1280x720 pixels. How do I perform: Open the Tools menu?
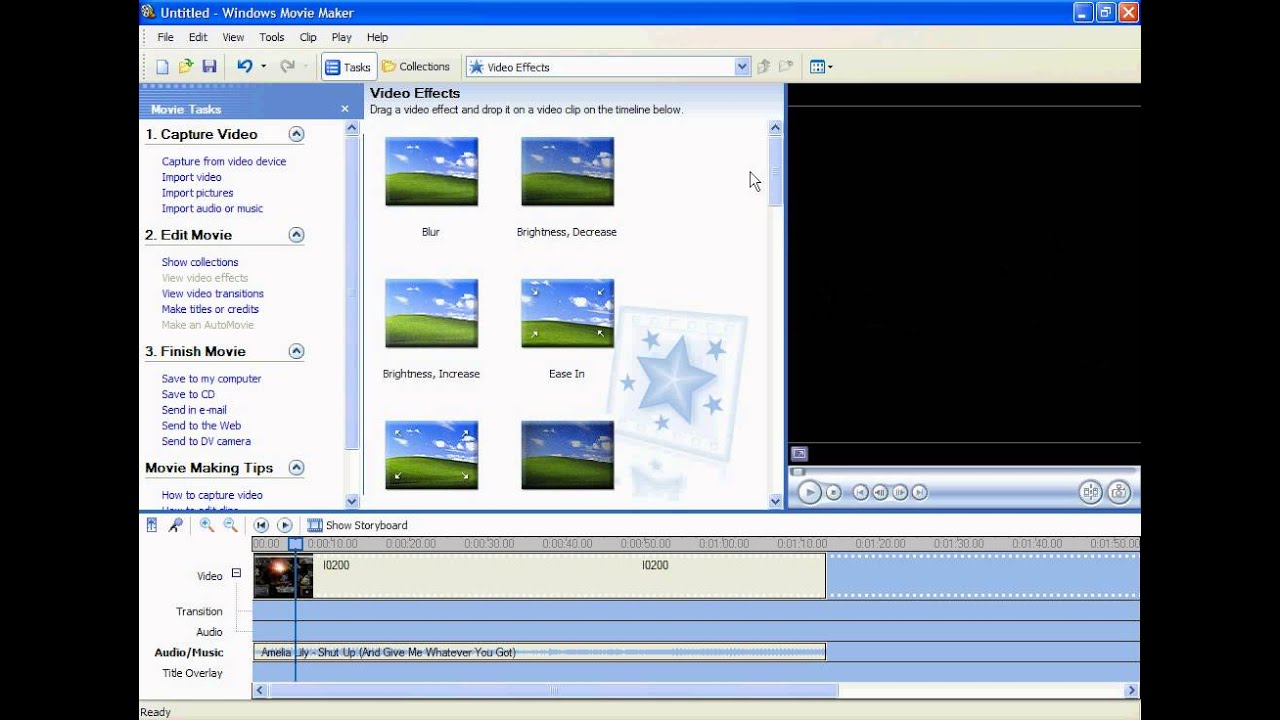[x=272, y=37]
